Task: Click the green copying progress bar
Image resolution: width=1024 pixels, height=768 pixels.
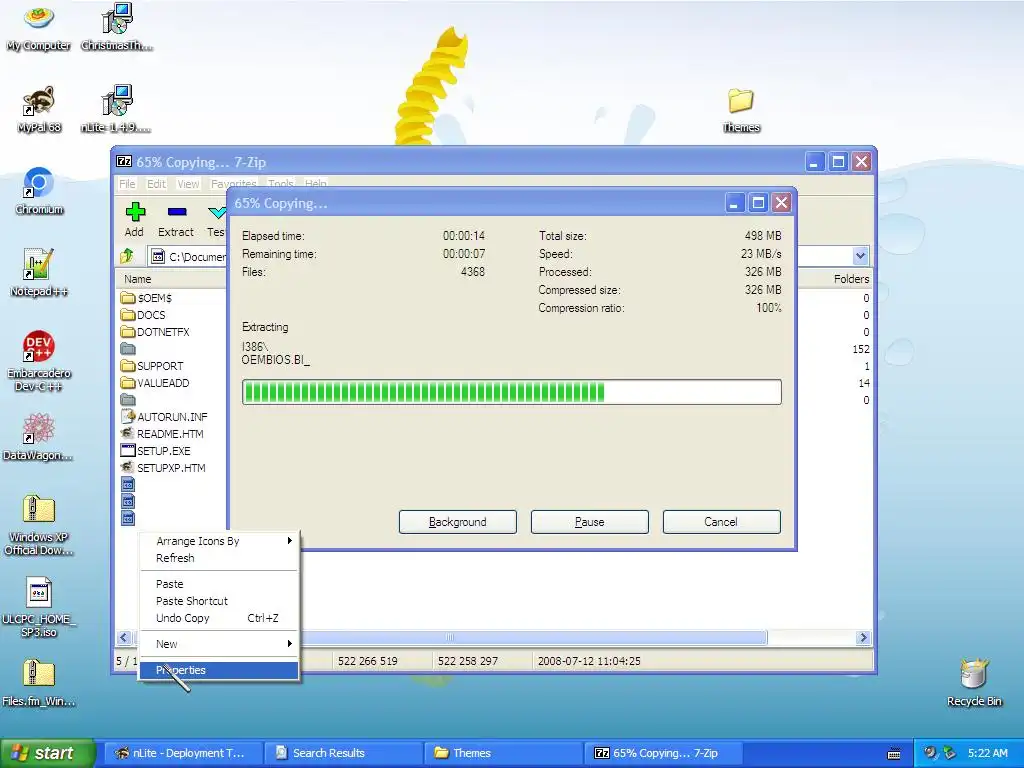Action: coord(511,392)
